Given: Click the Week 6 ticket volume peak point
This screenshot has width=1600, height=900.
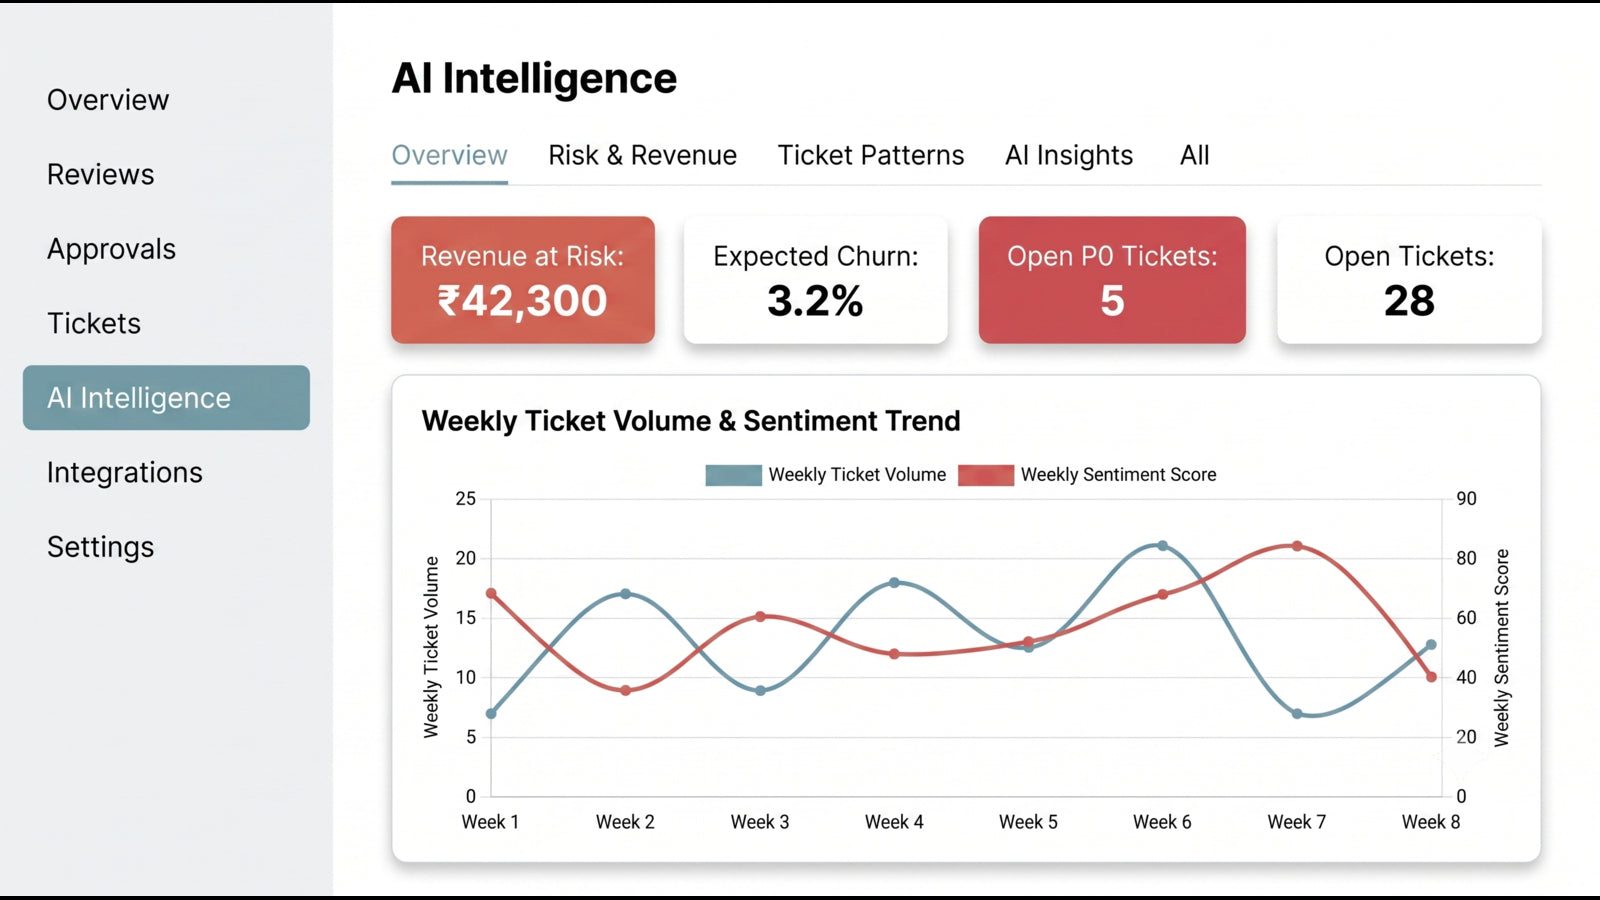Looking at the screenshot, I should pyautogui.click(x=1162, y=546).
